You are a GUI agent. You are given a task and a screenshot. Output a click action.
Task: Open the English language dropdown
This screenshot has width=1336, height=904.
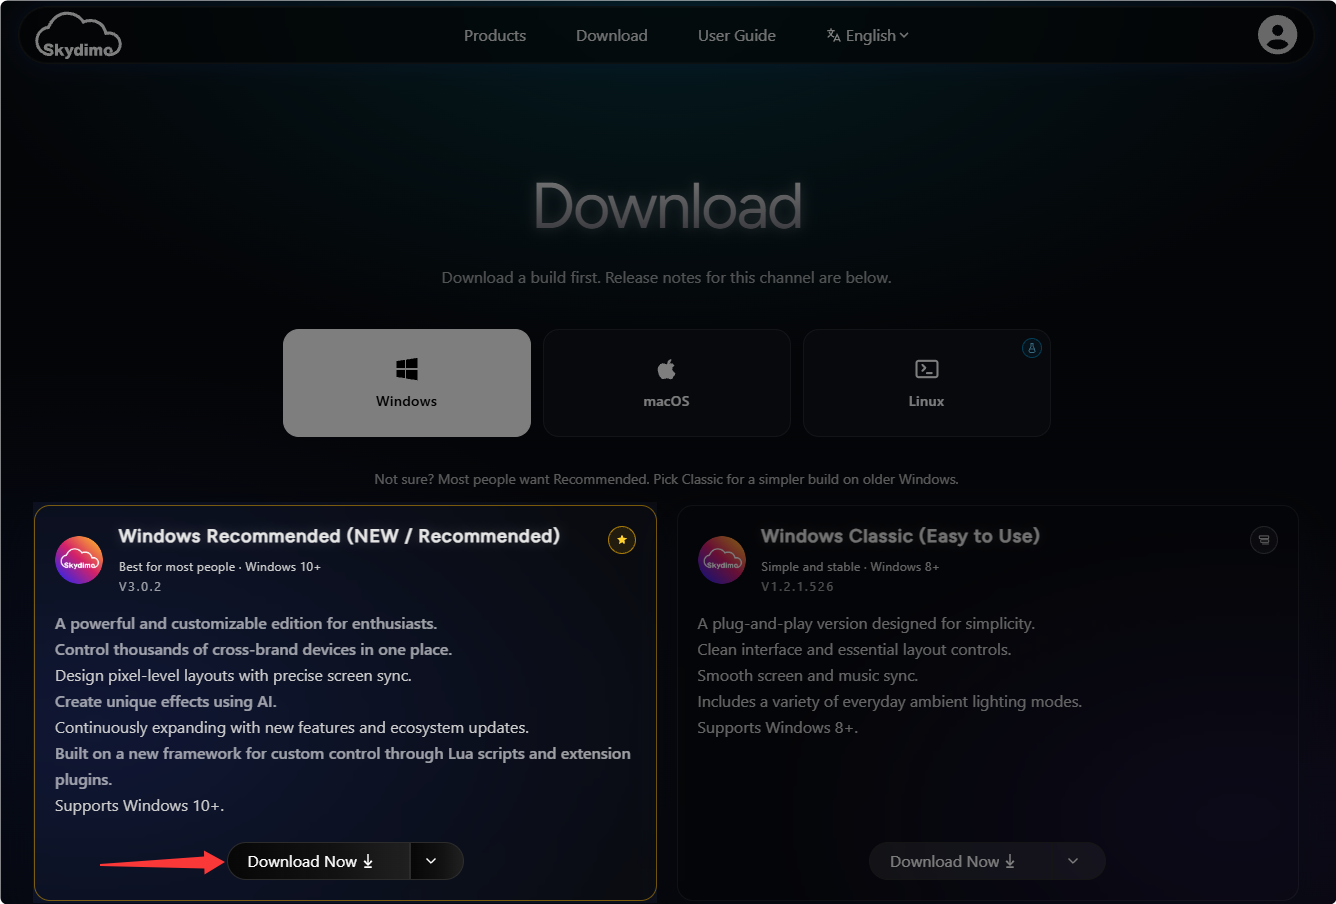[x=868, y=36]
